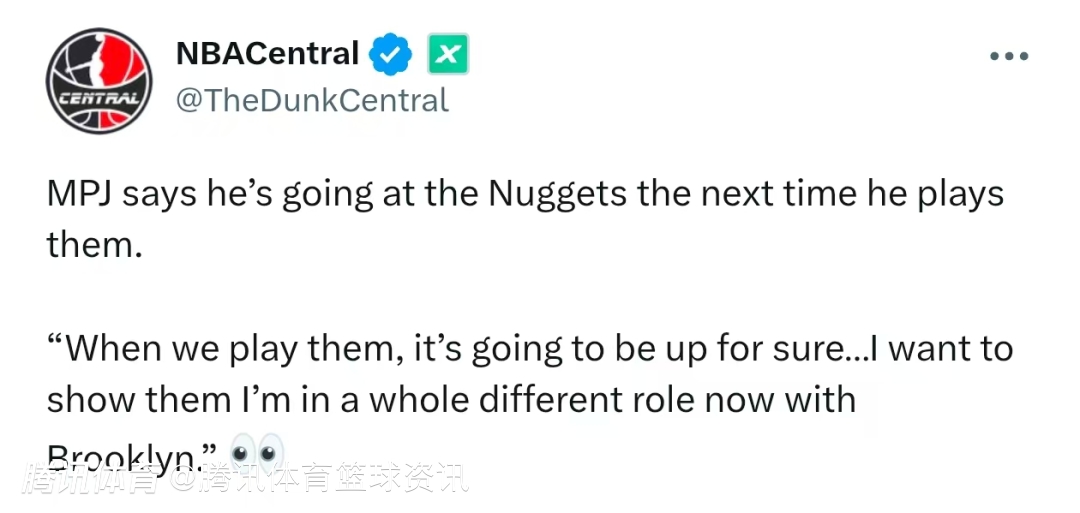1080x513 pixels.
Task: Click the eyes emoji after the quote
Action: [256, 452]
